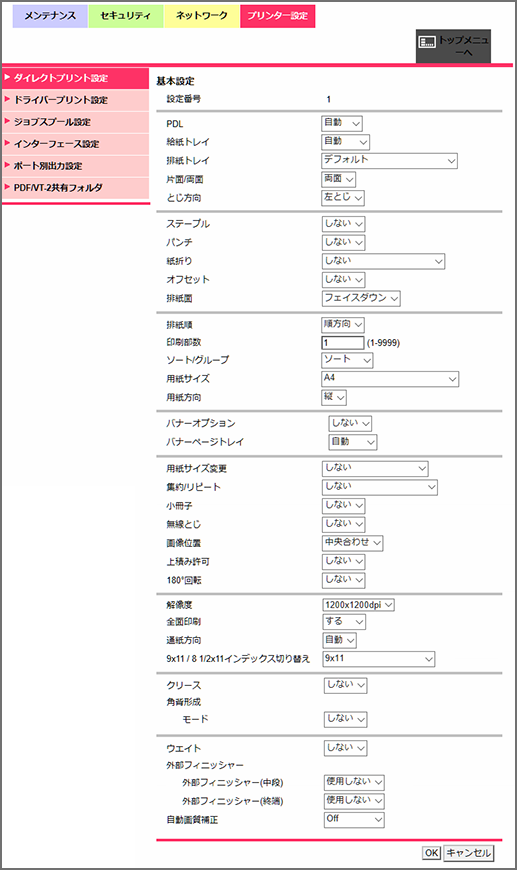Viewport: 517px width, 870px height.
Task: Open the 自動画質補正 Off dropdown
Action: (x=354, y=820)
